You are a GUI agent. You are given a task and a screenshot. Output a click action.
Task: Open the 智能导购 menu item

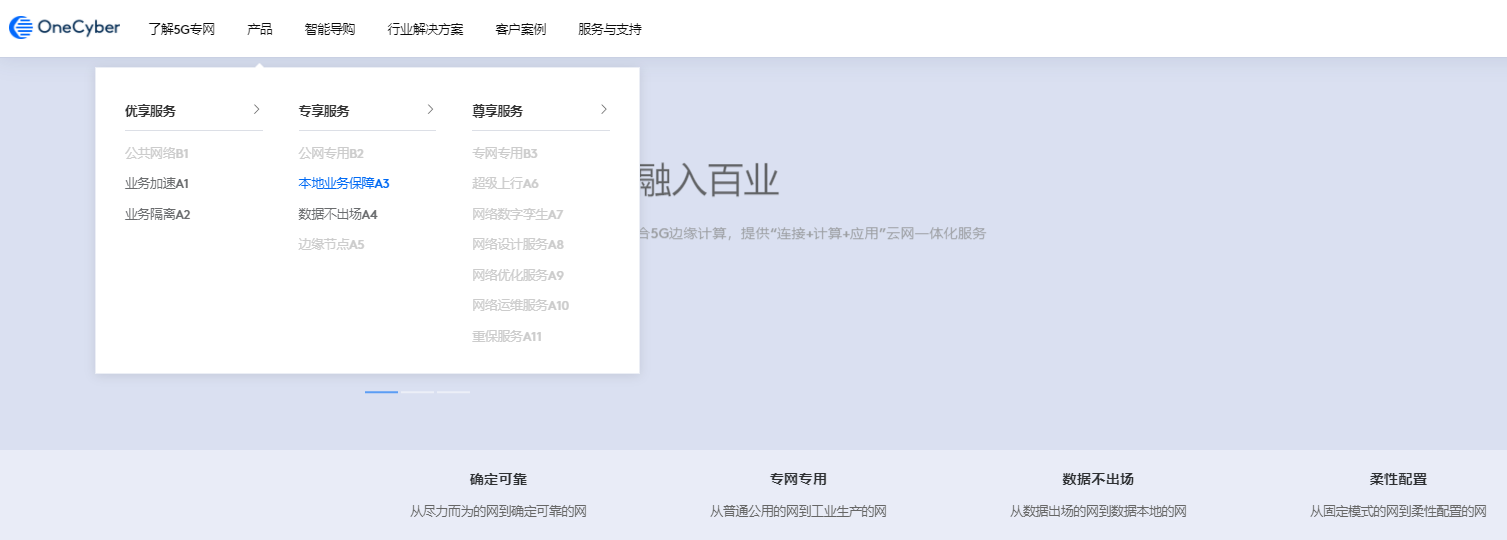pos(329,29)
